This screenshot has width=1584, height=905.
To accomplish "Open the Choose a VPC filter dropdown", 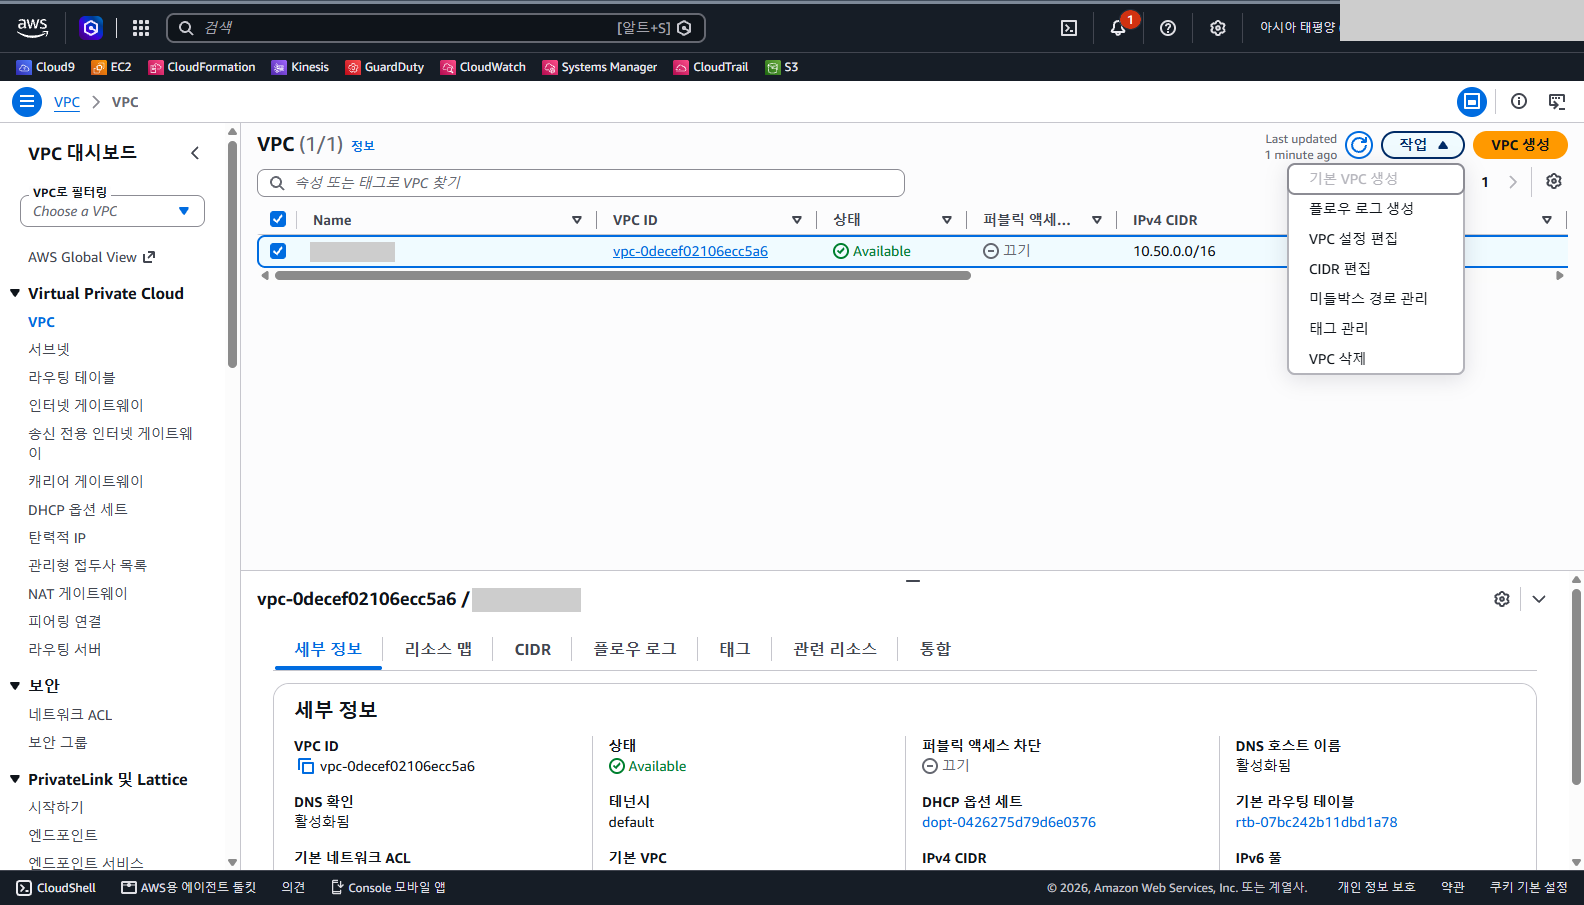I will [x=112, y=211].
